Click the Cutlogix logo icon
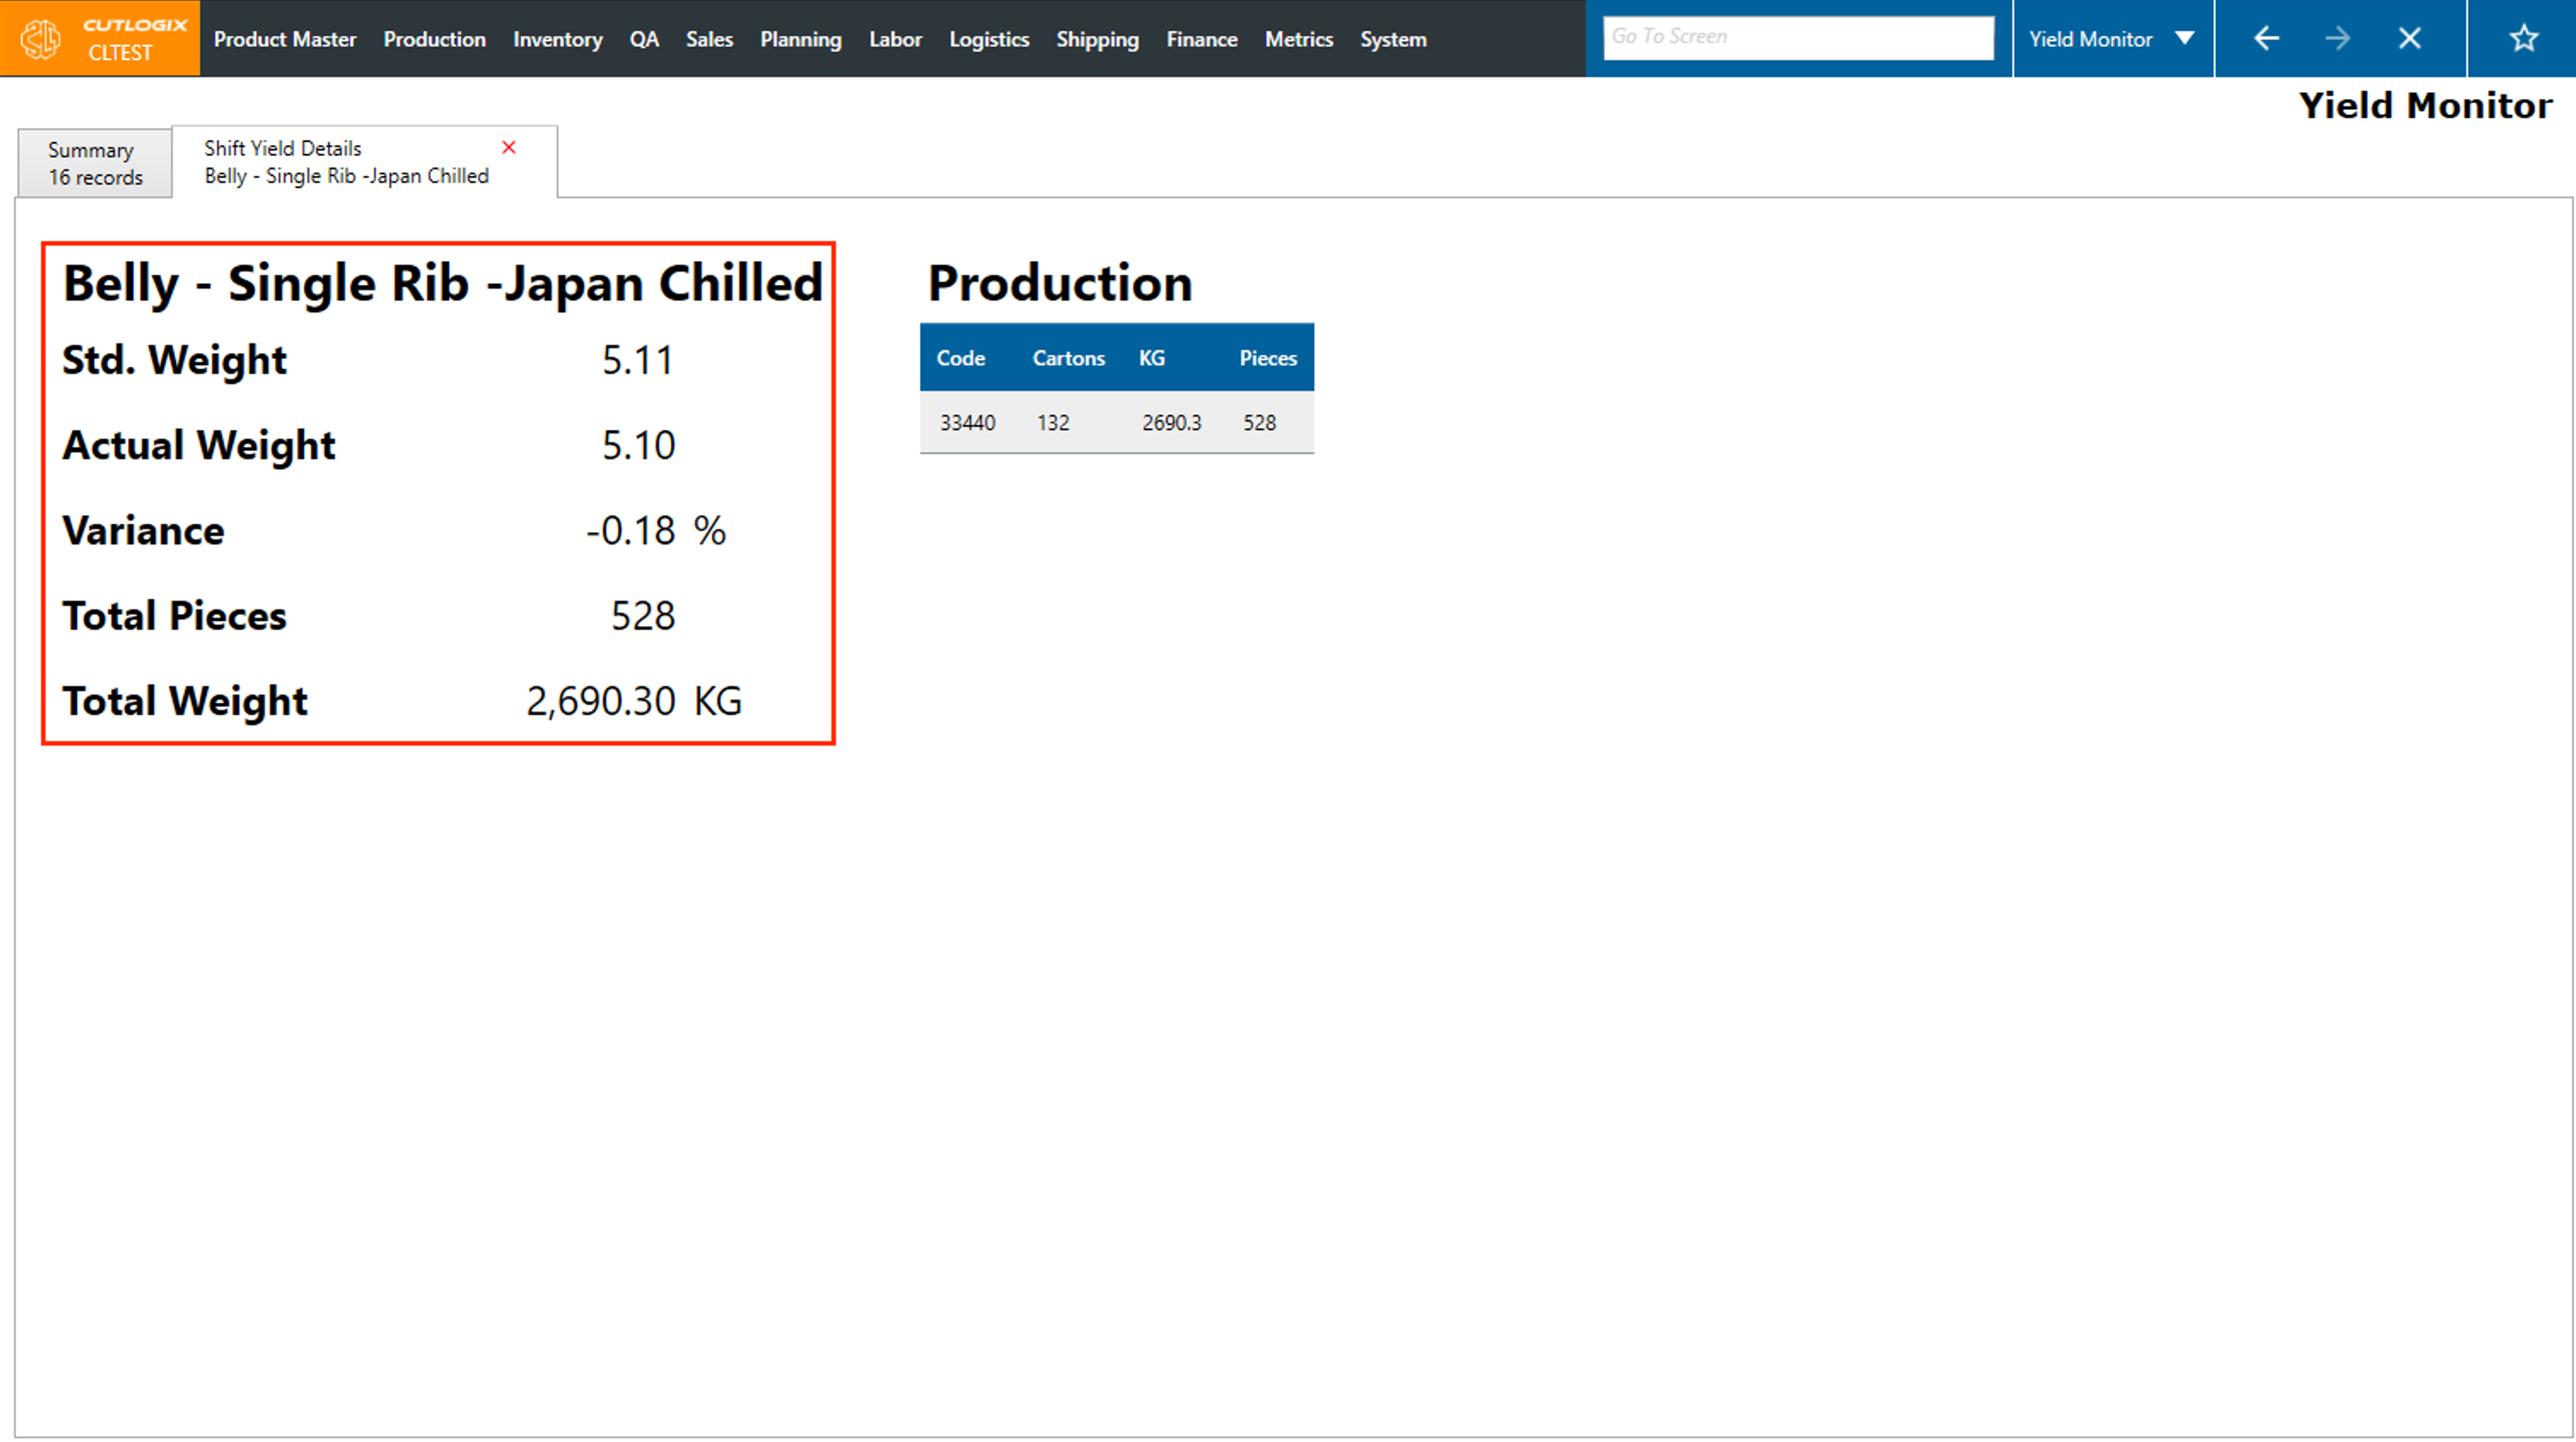The image size is (2576, 1442). [42, 39]
